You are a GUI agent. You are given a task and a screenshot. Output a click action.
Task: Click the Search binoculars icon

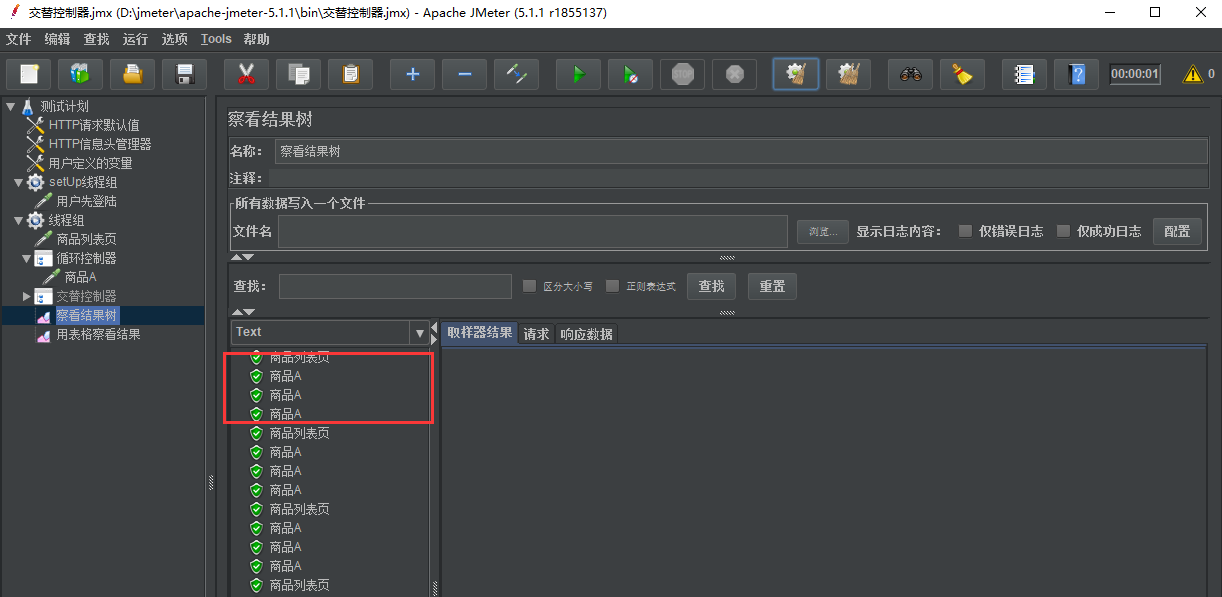click(x=910, y=74)
